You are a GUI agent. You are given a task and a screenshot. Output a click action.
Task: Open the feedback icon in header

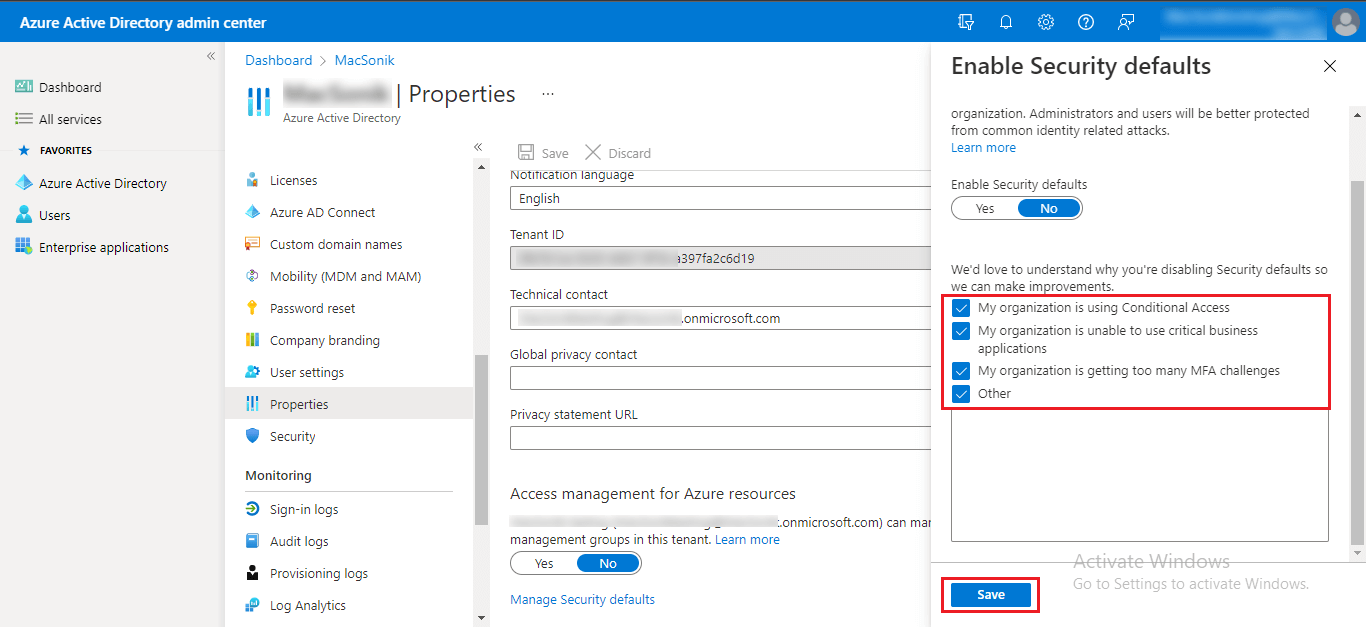[1127, 22]
